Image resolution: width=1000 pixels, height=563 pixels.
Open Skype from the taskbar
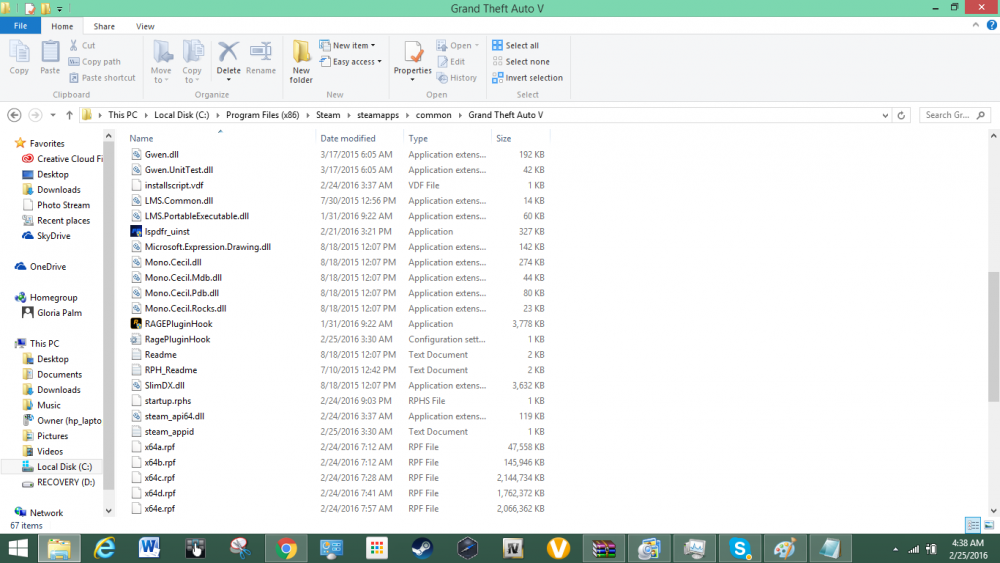click(x=740, y=548)
